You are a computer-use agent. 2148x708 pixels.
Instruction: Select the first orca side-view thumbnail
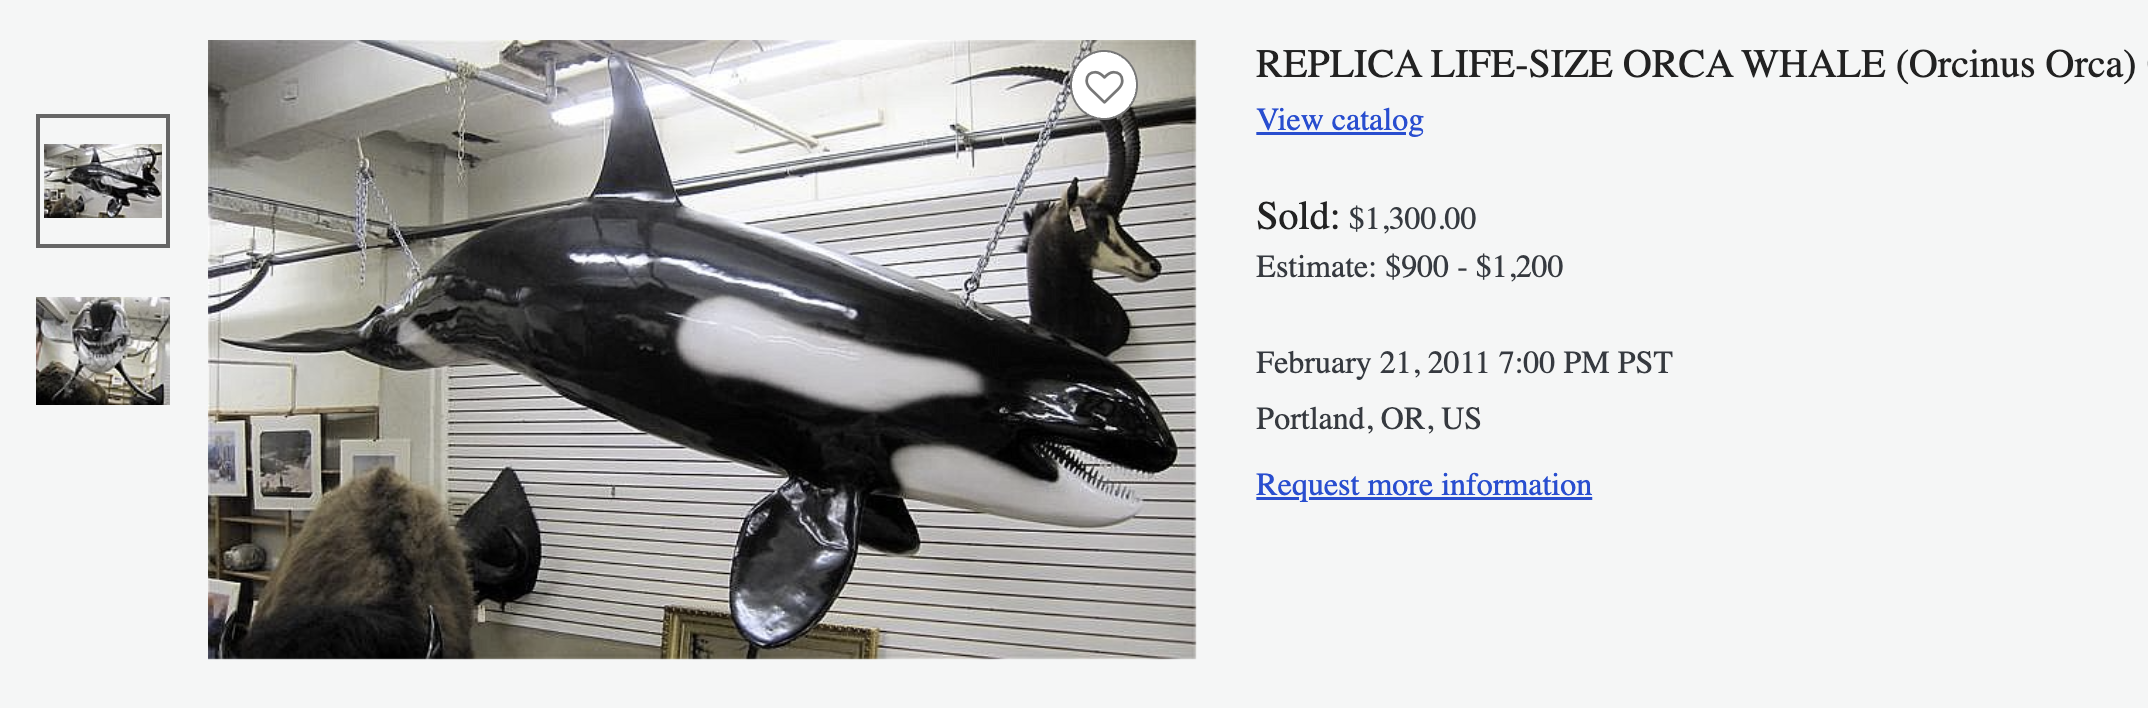point(103,181)
